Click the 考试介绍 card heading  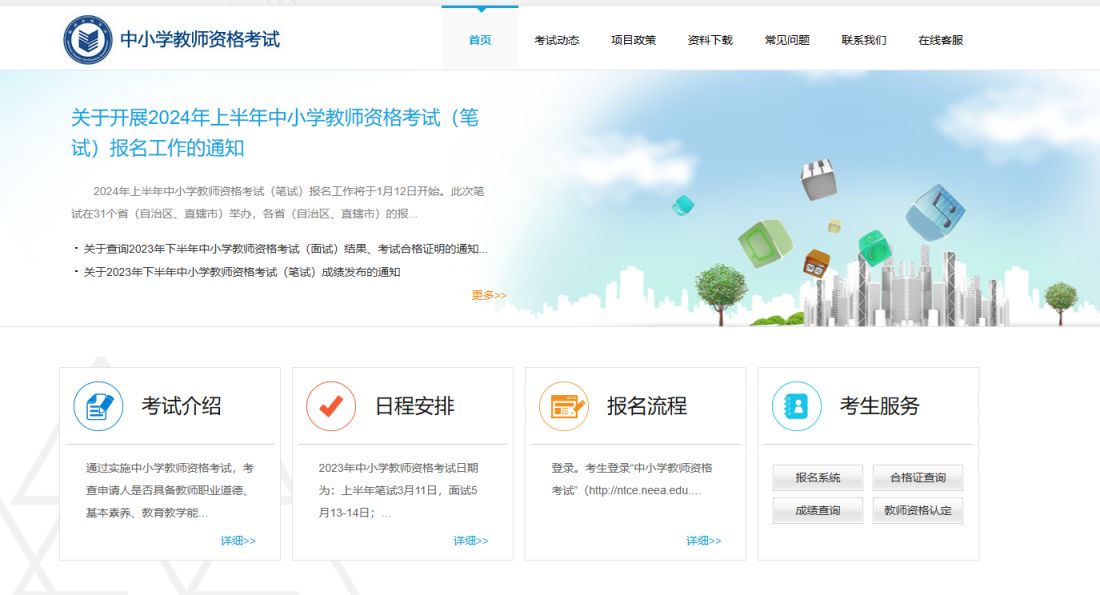coord(182,406)
